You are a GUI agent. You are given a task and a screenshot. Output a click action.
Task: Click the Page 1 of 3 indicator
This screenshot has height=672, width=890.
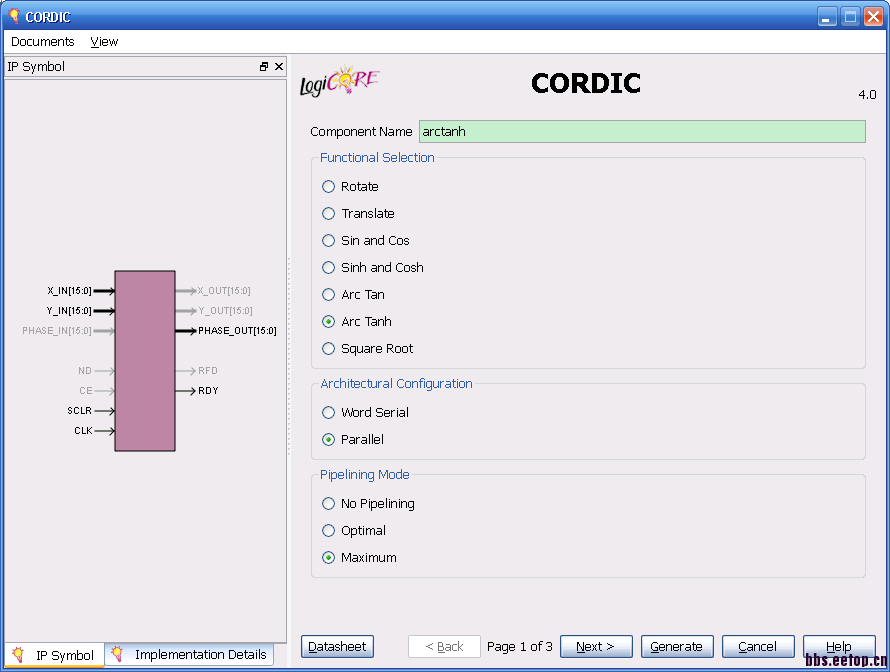pyautogui.click(x=520, y=646)
